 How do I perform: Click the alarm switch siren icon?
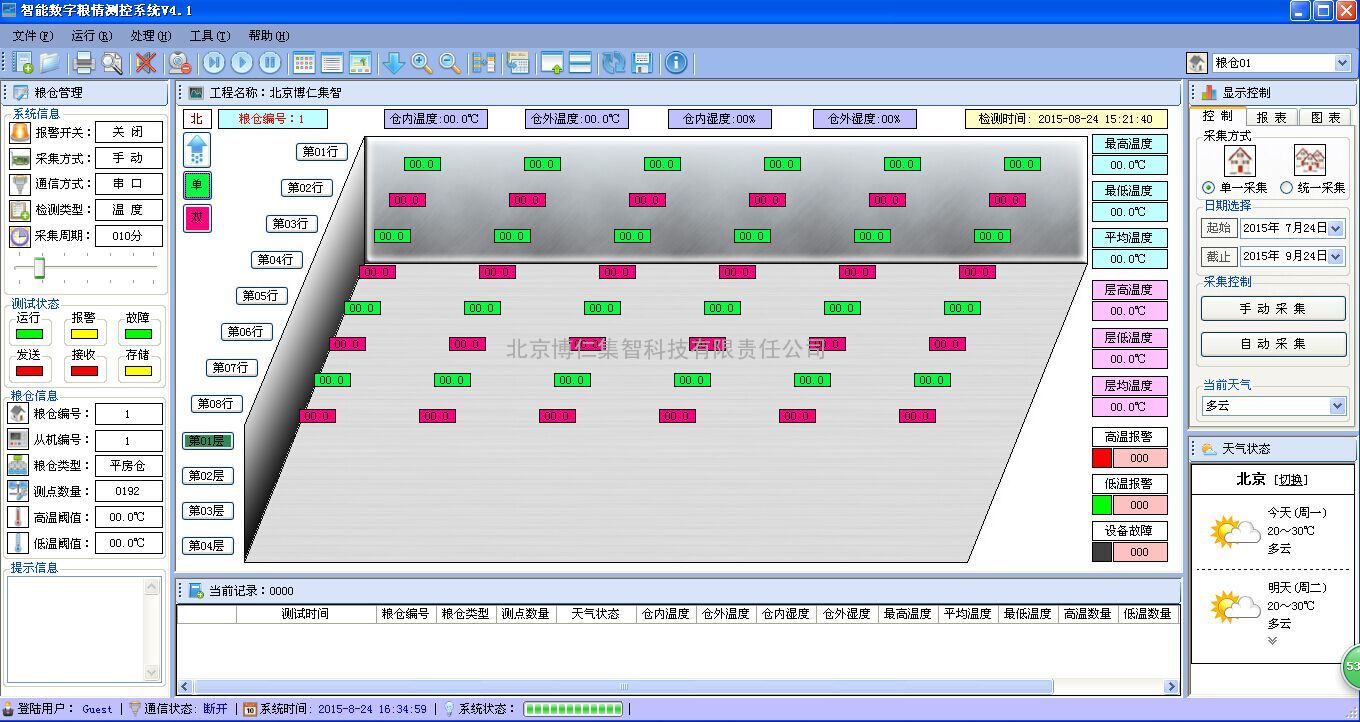pyautogui.click(x=20, y=132)
